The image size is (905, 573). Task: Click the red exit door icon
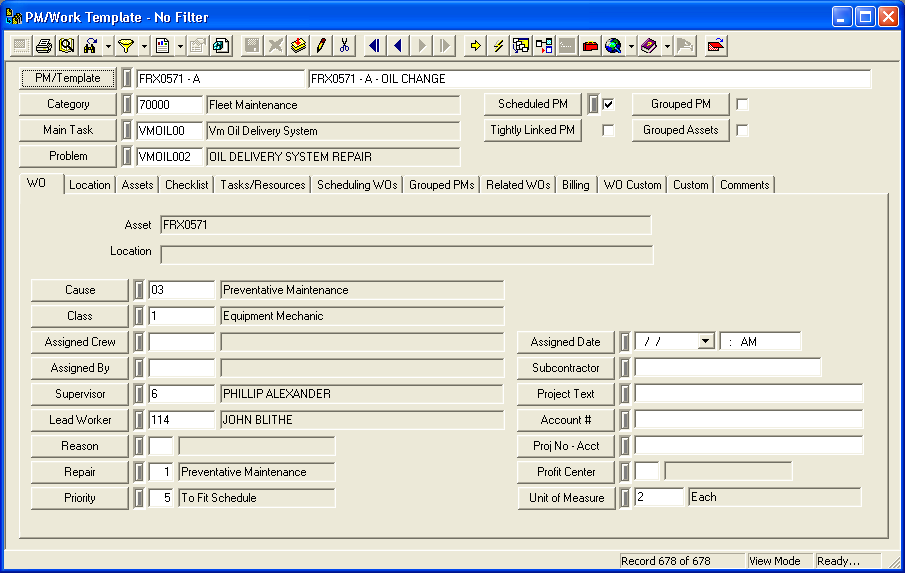click(x=716, y=46)
